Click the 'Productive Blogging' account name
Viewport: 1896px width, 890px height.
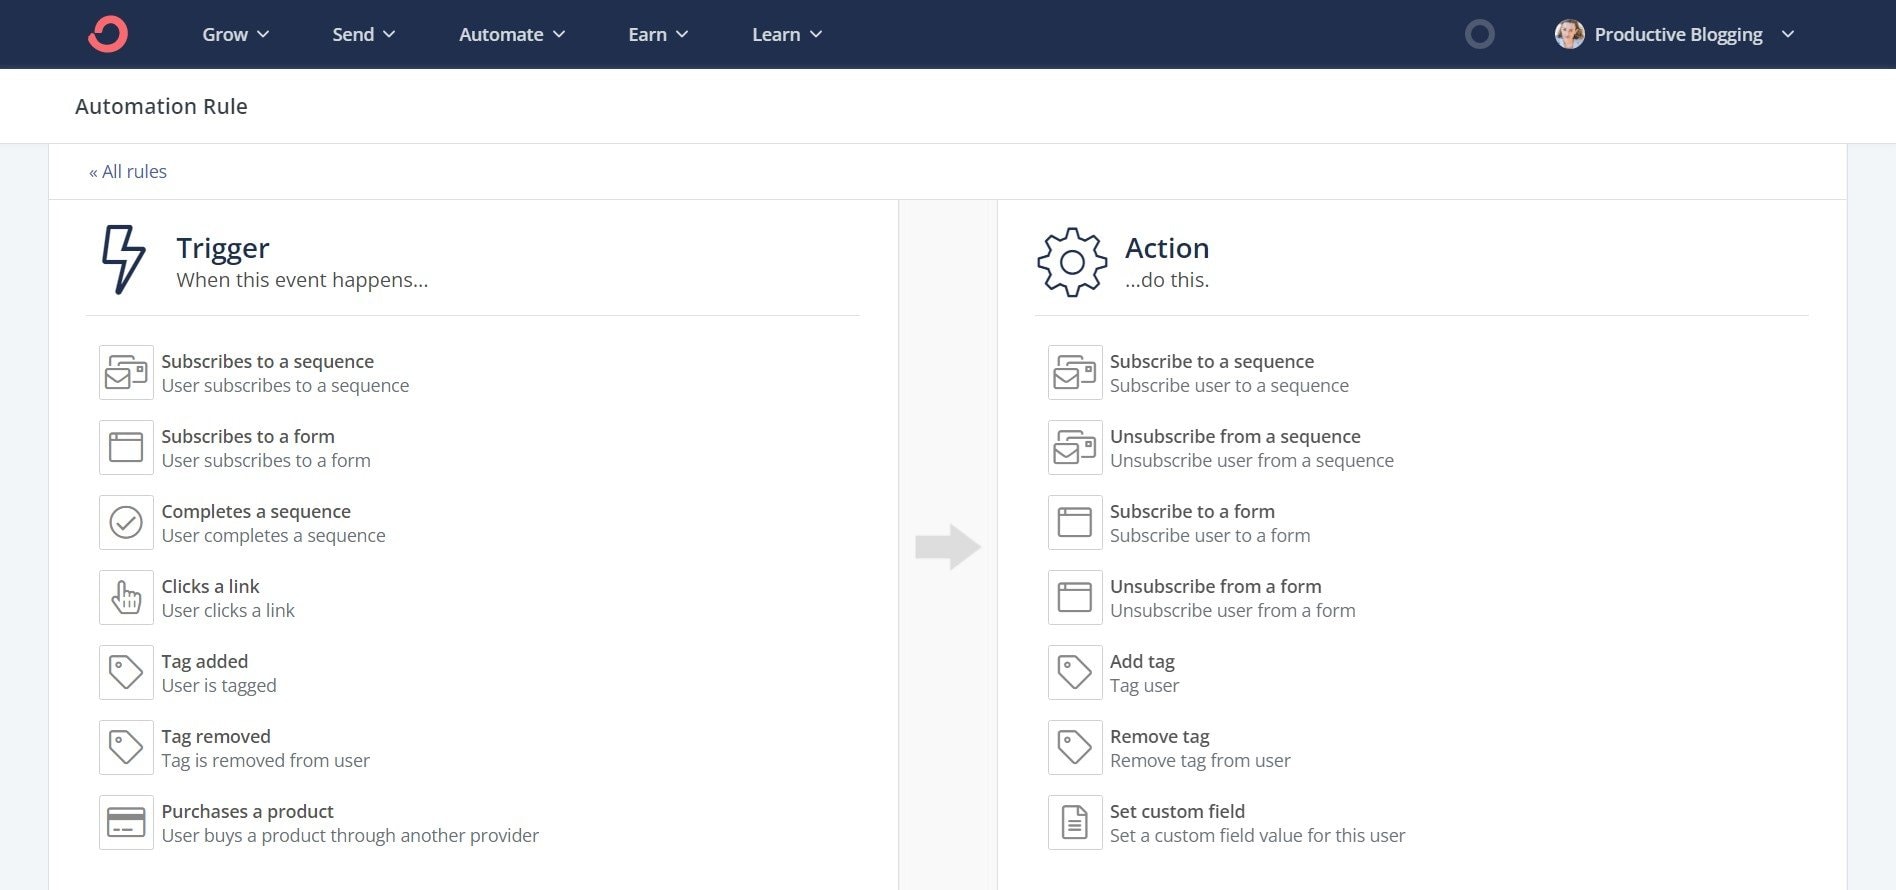(1678, 34)
